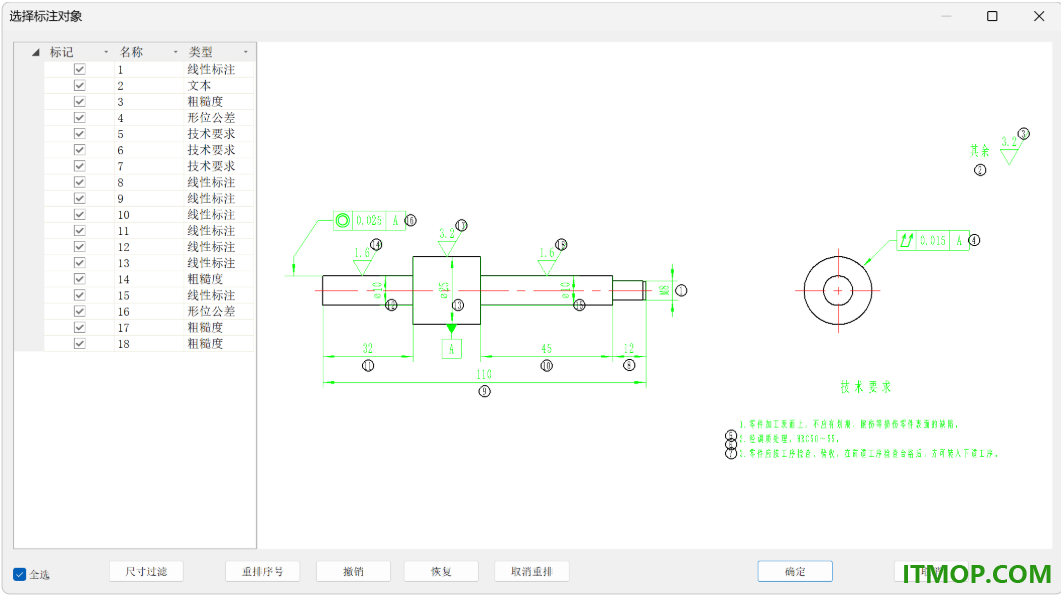Open the 类型 column filter dropdown
Viewport: 1061px width, 597px height.
246,52
